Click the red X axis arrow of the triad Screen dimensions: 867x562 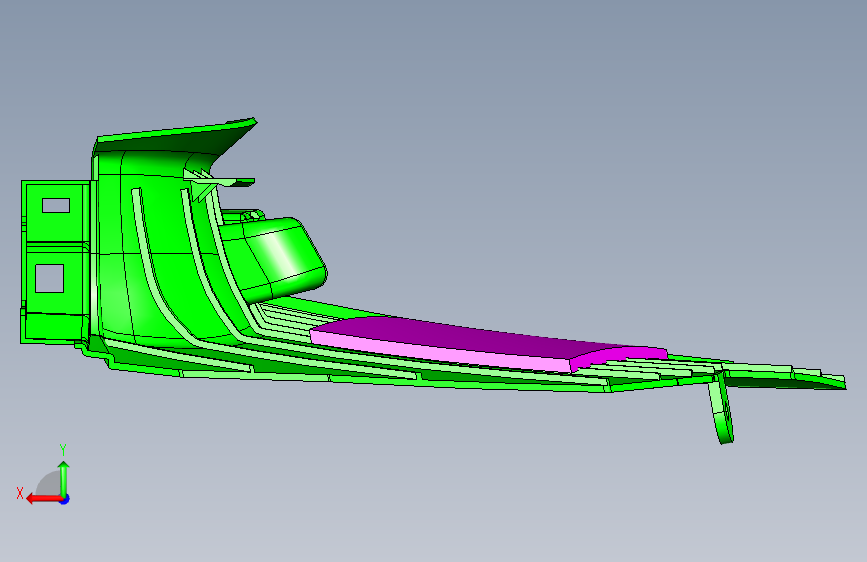[43, 499]
